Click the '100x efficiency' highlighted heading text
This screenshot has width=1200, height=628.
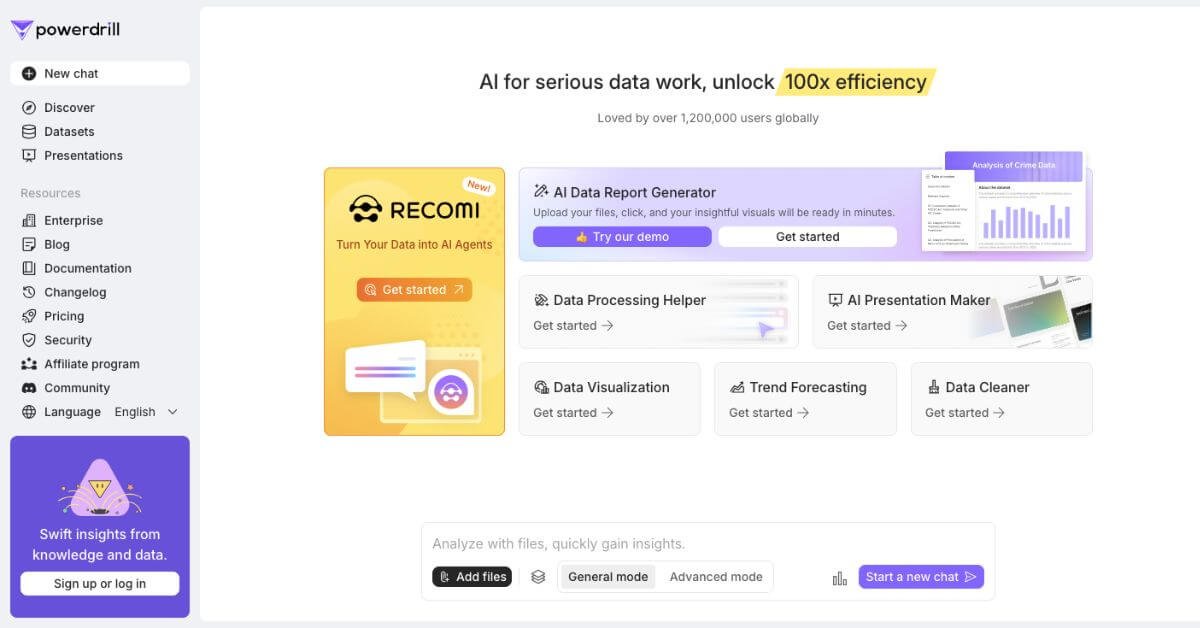(856, 82)
